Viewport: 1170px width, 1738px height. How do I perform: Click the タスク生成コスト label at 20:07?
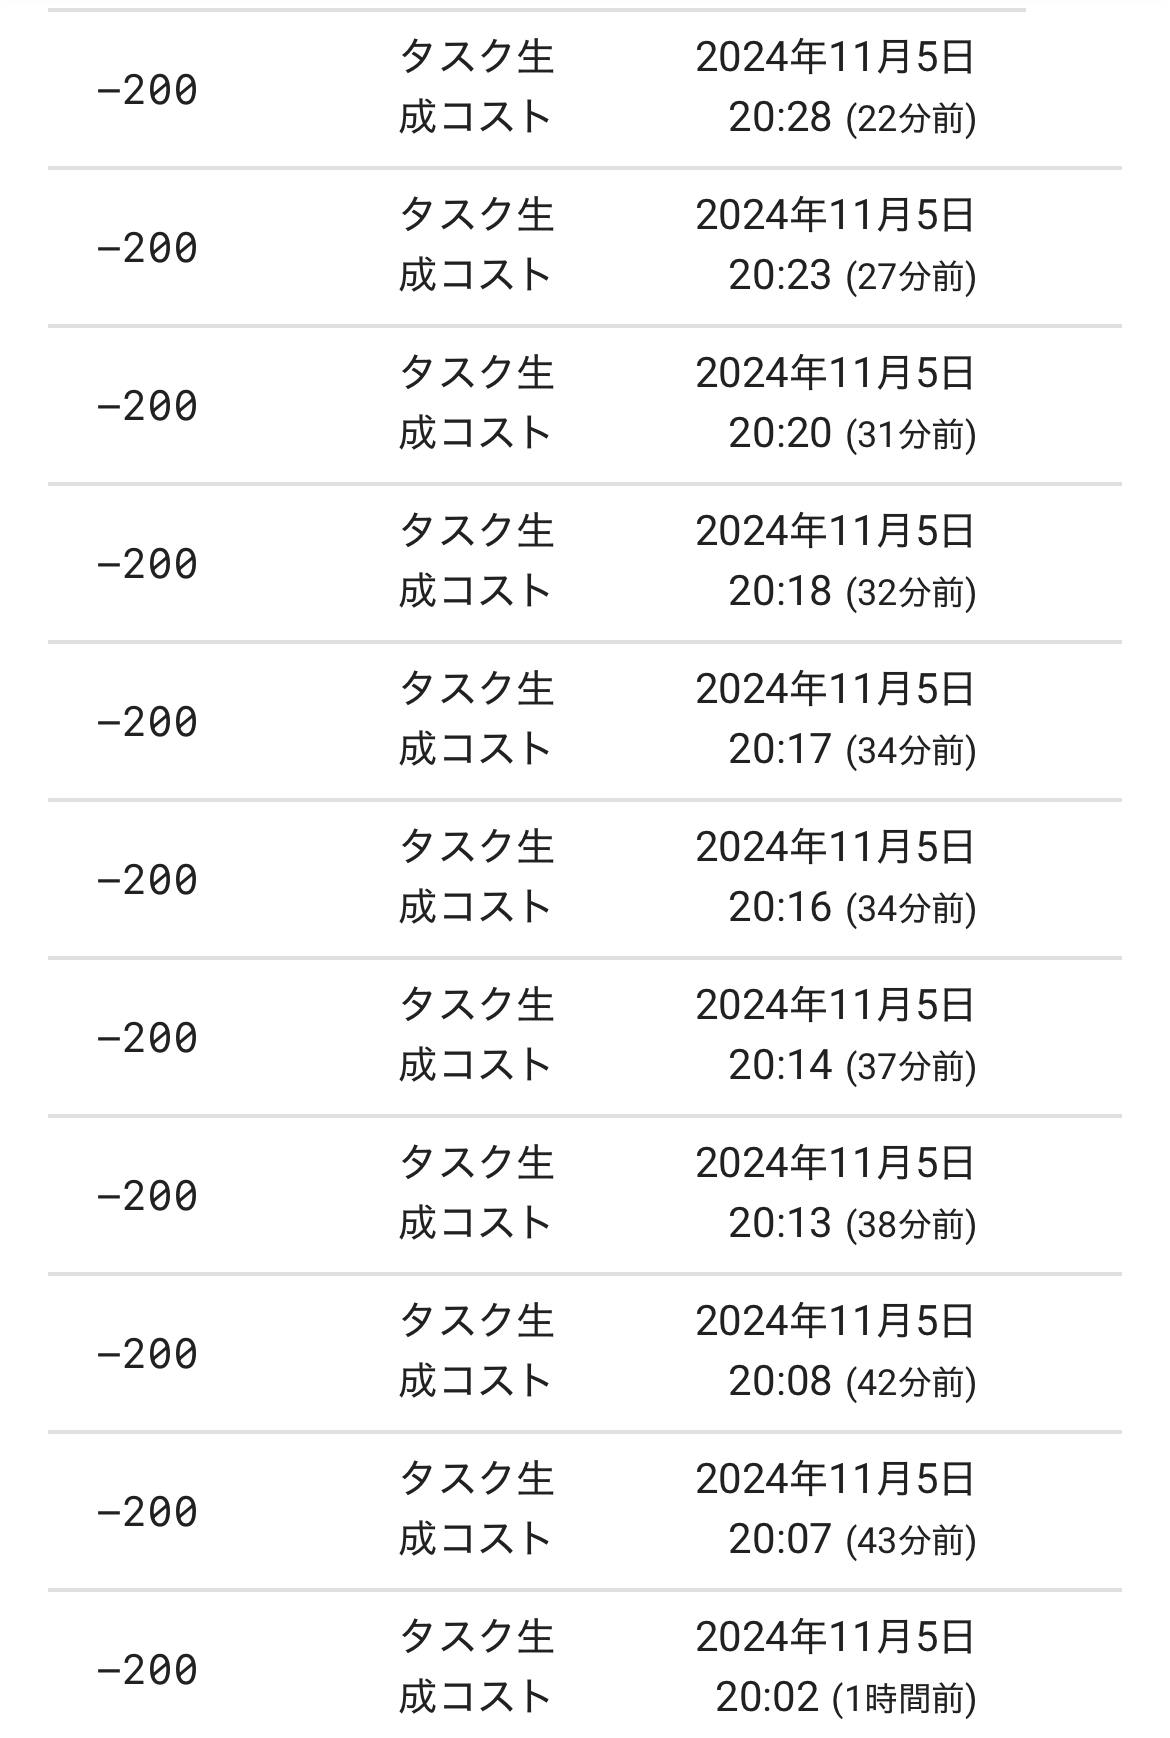476,1509
